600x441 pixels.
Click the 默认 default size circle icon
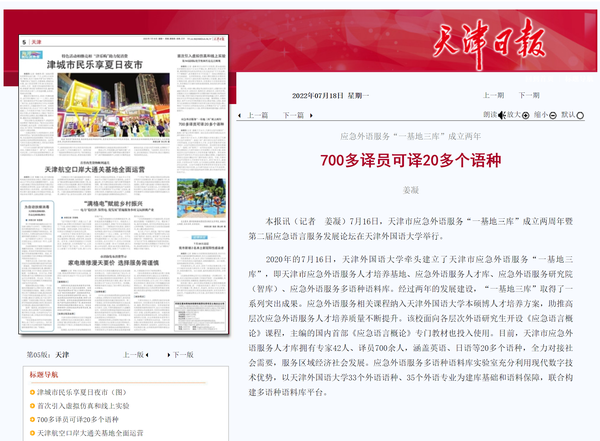[x=580, y=115]
